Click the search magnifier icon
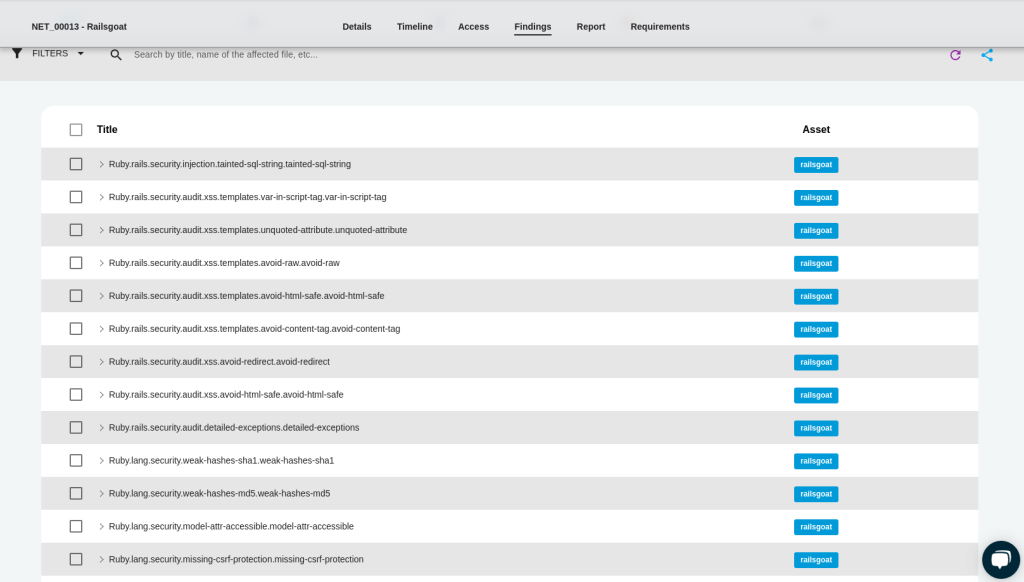Screen dimensions: 1024x582 tap(116, 55)
